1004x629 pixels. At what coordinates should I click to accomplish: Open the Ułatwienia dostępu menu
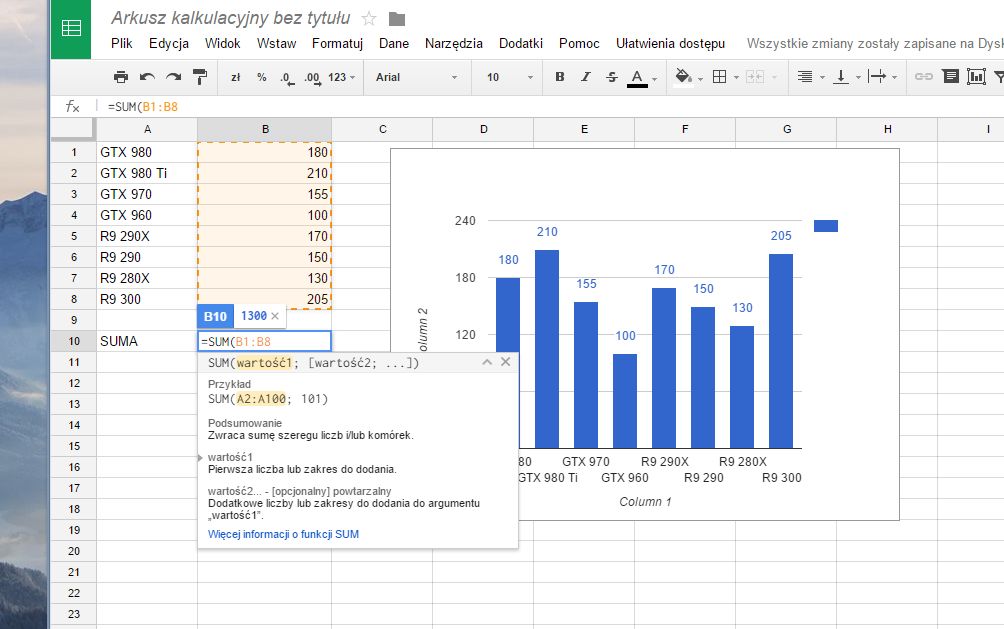[670, 43]
